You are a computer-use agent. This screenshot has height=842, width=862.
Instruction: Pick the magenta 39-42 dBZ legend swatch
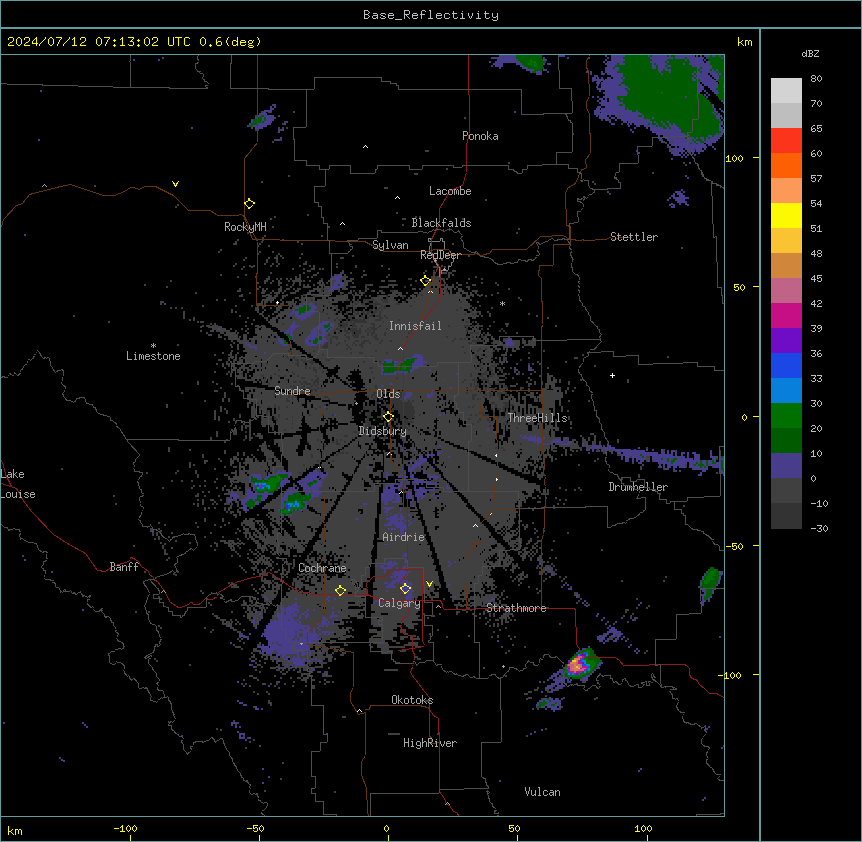pos(786,315)
